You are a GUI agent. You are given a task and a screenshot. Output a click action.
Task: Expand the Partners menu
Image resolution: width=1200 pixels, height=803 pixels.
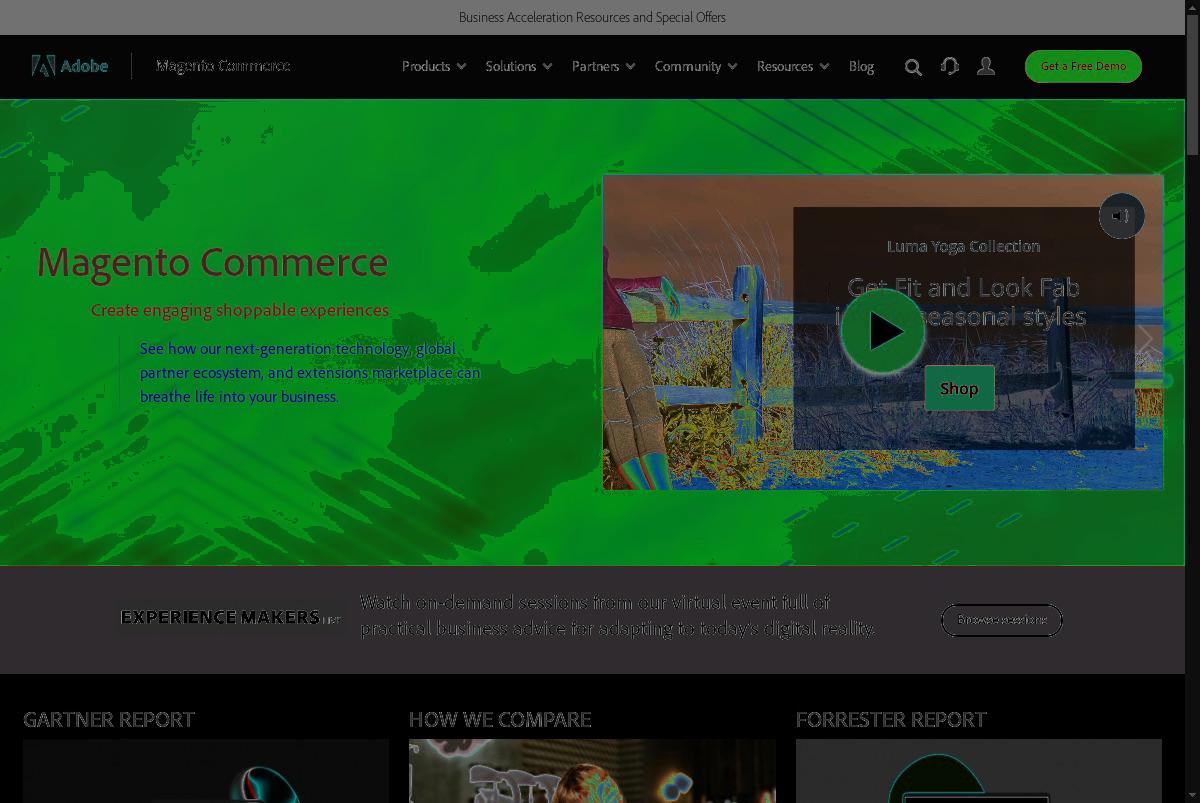coord(603,66)
